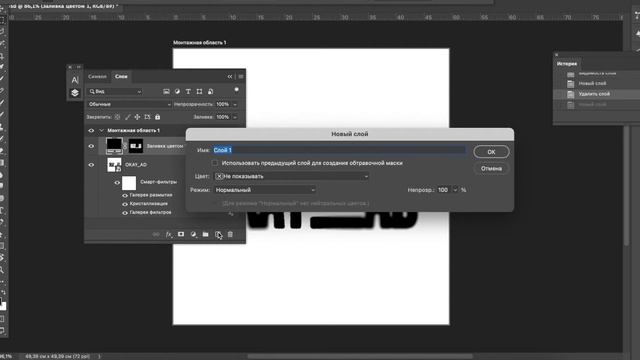This screenshot has height=360, width=640.
Task: Hide Заливка цветом layer eye
Action: tap(91, 146)
